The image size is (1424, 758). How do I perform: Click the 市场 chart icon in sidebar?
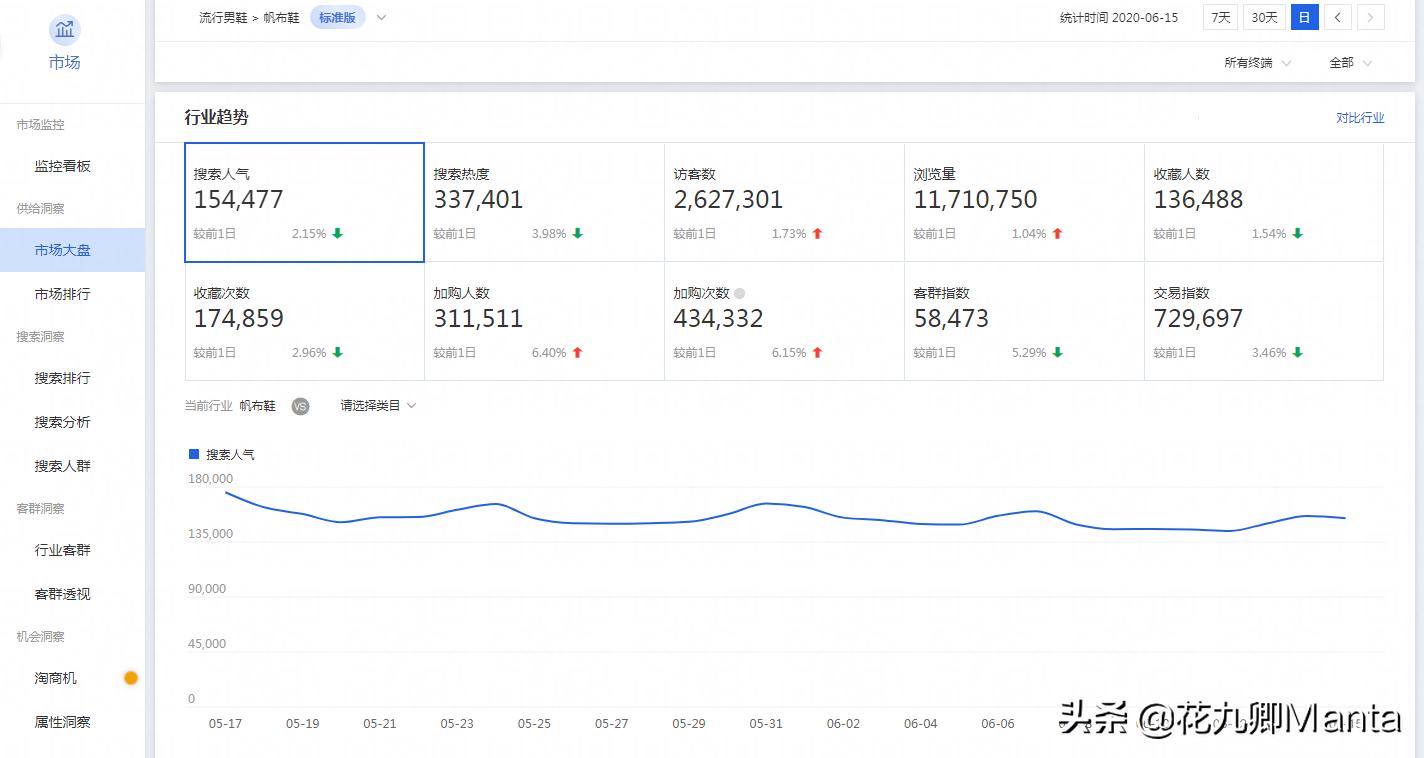[65, 30]
